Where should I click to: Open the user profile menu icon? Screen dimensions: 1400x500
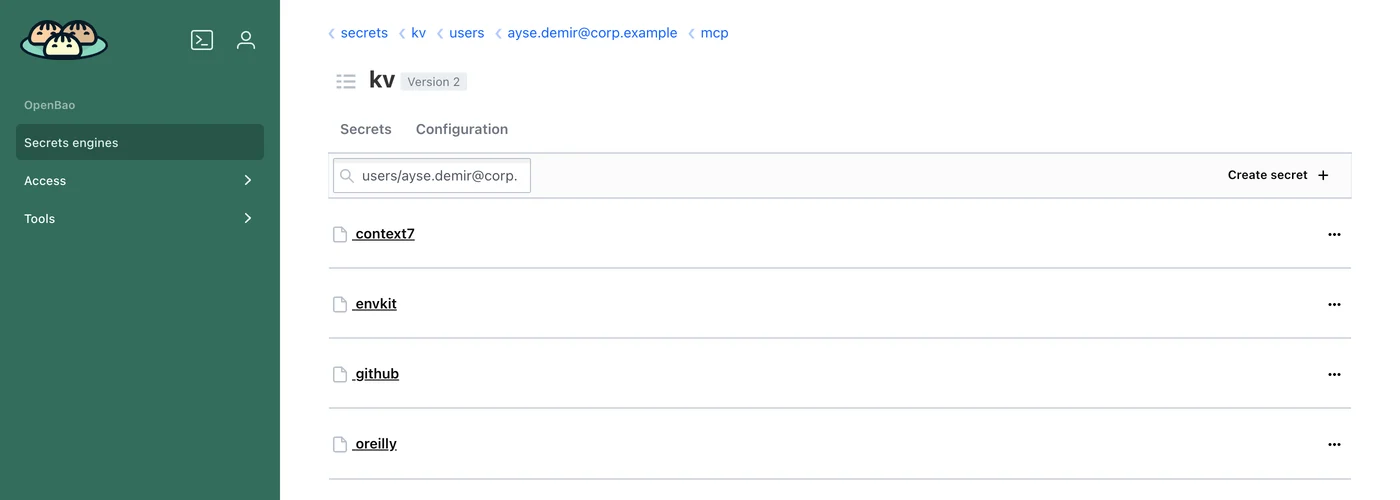[x=246, y=40]
